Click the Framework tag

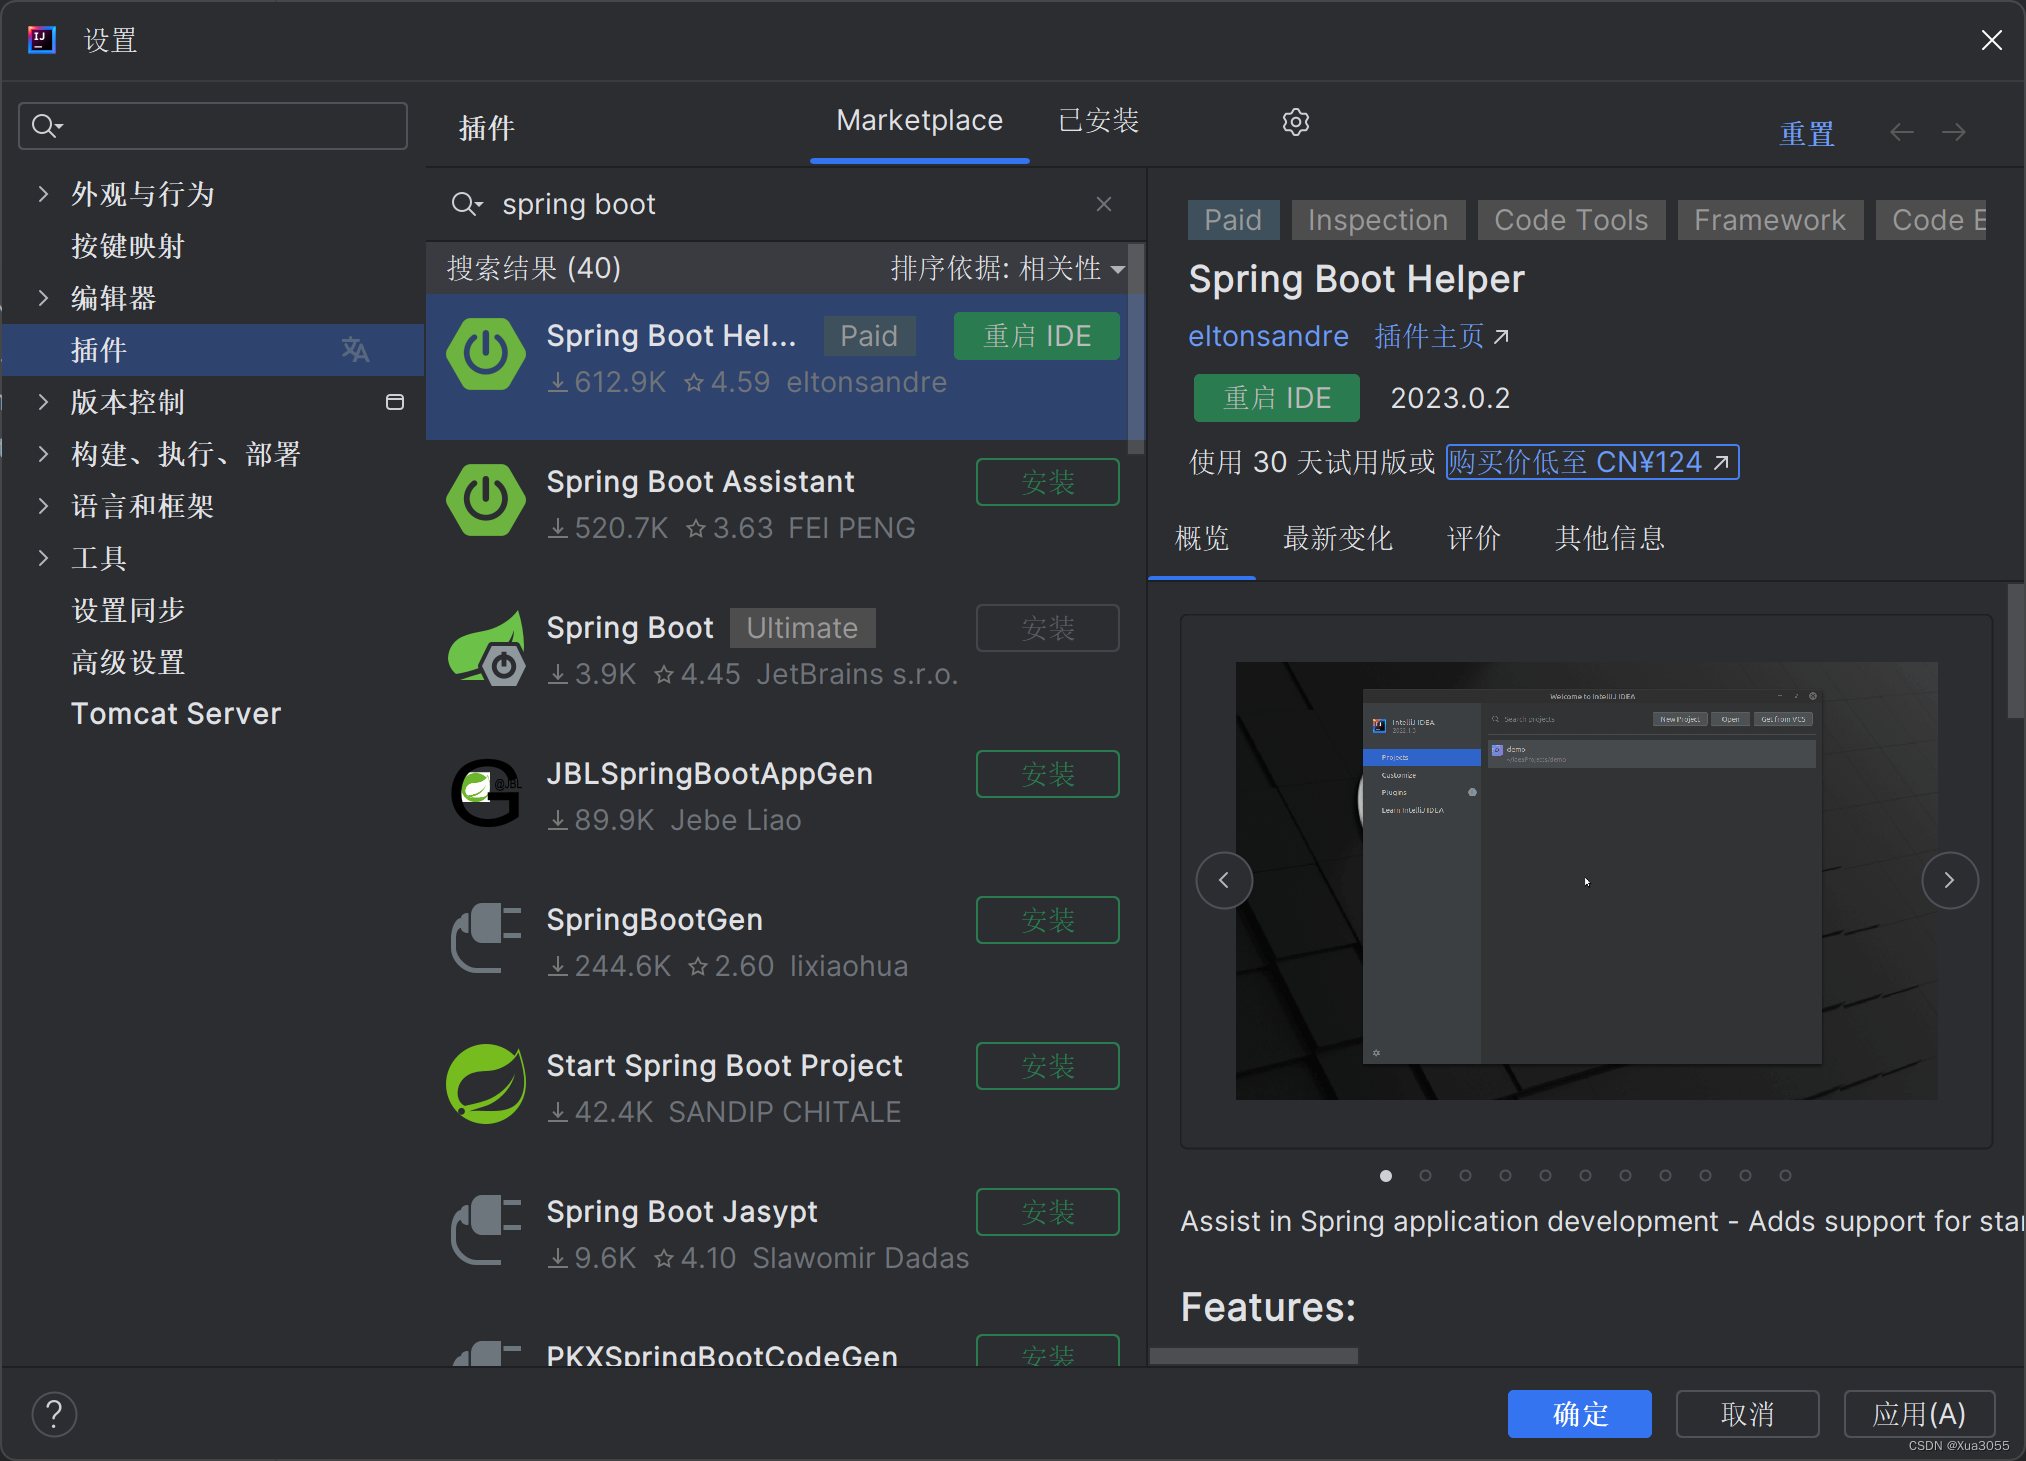(1770, 220)
